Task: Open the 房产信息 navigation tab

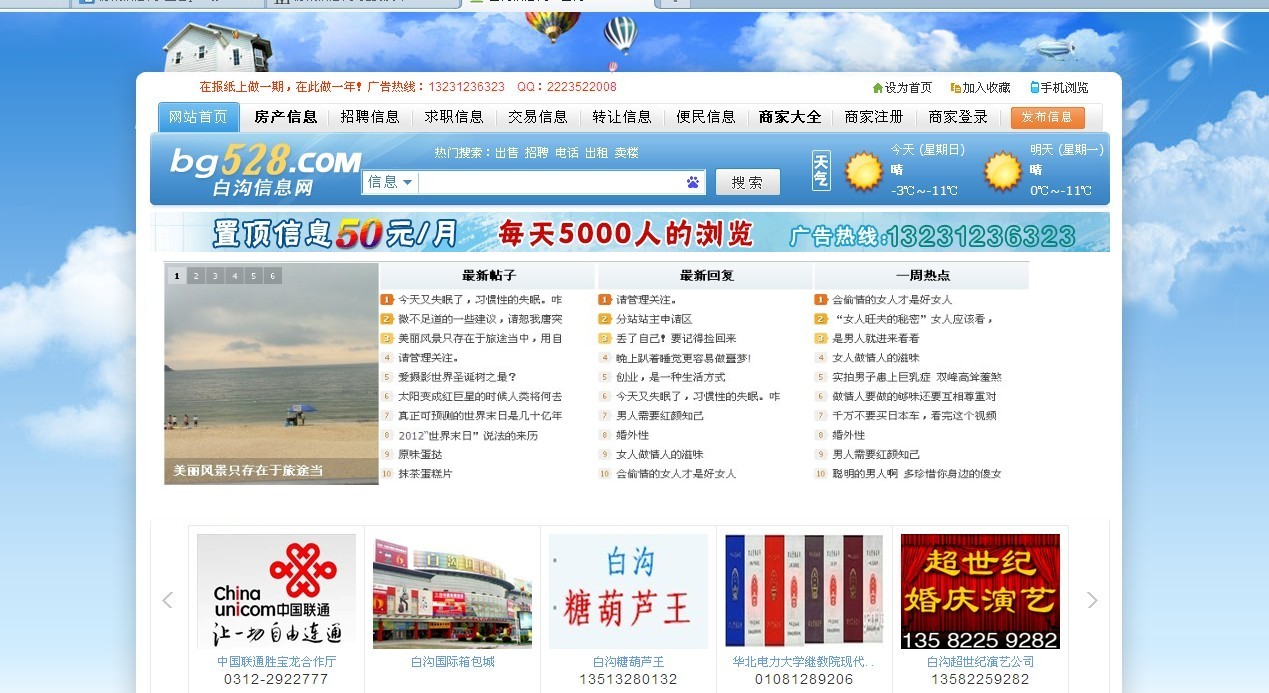Action: [285, 117]
